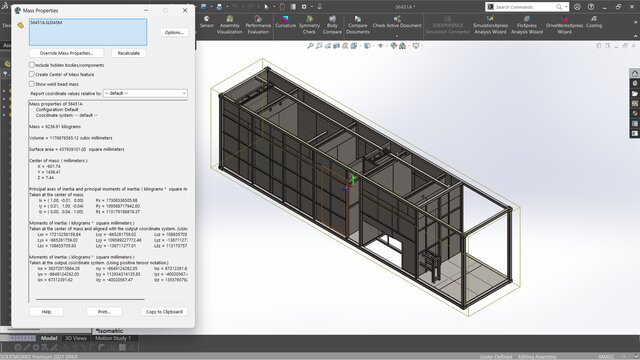This screenshot has width=640, height=360.
Task: Collapse the CommandManager ribbon
Action: 635,36
